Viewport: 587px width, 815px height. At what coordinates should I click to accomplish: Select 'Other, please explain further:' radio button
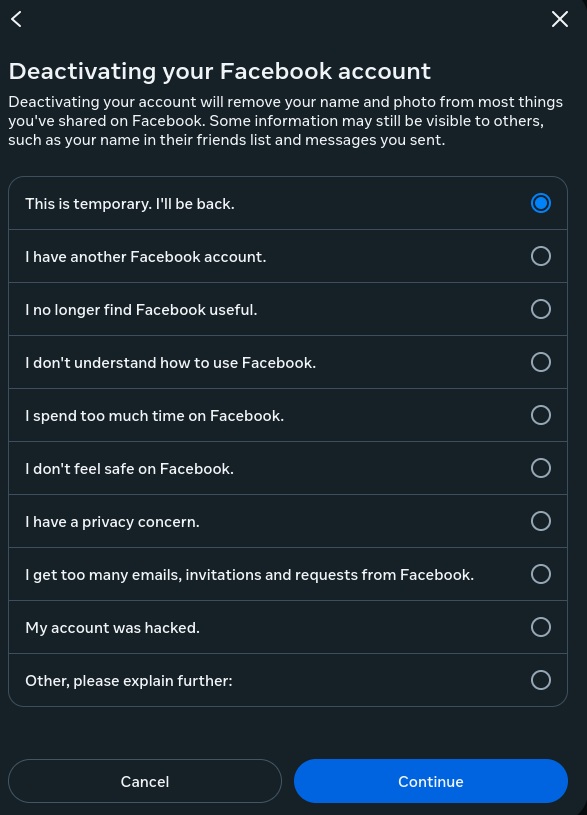pos(541,680)
